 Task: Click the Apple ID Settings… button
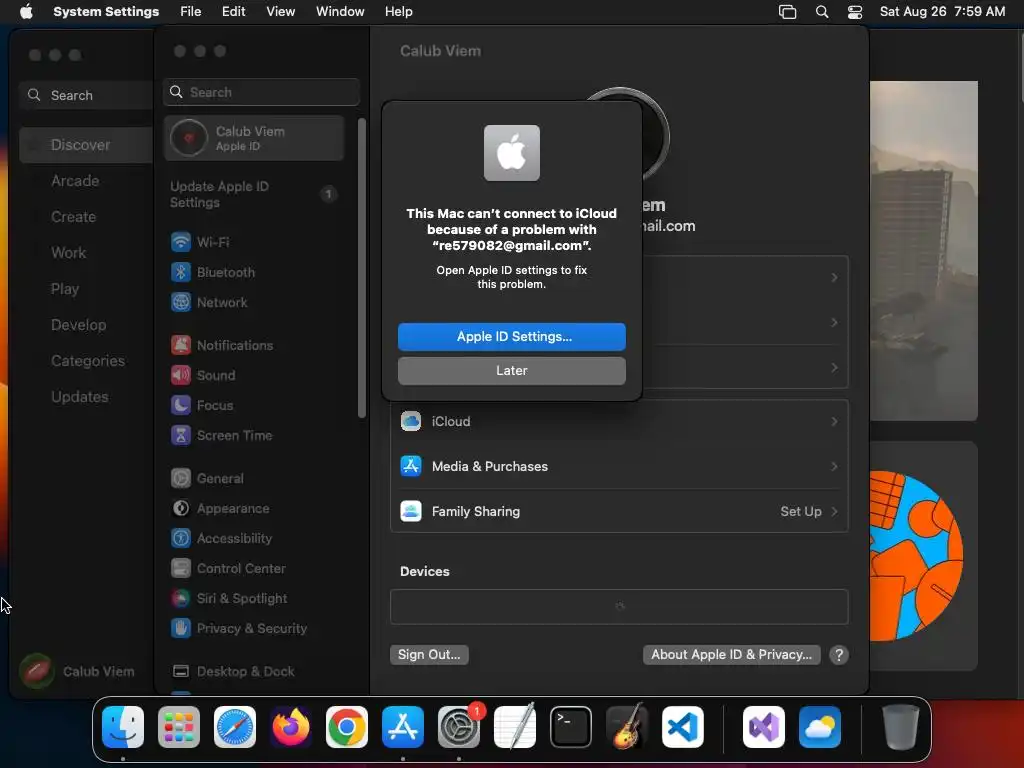click(511, 336)
